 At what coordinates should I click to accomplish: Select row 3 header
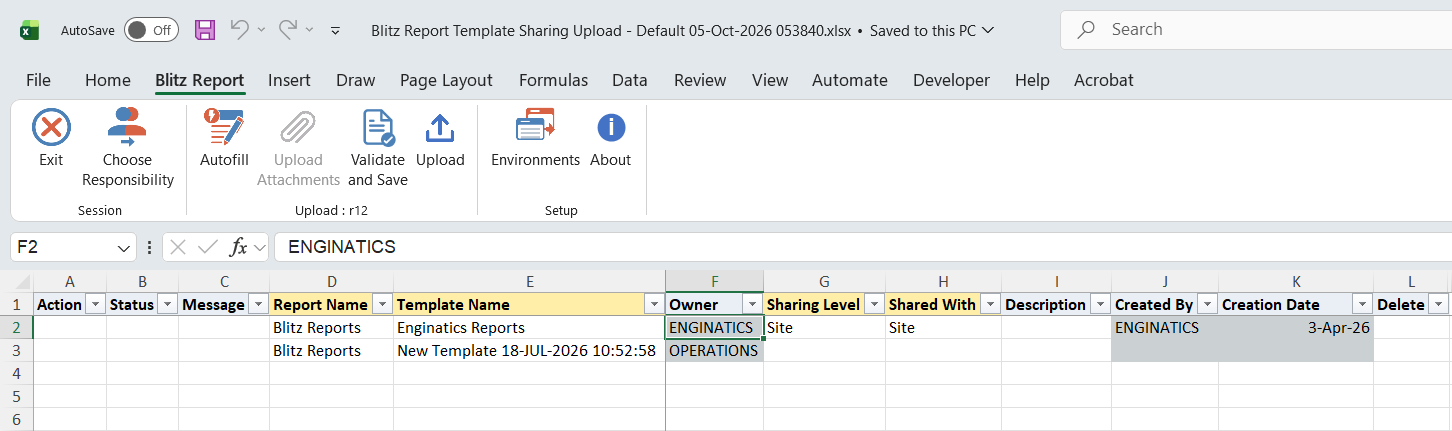17,350
